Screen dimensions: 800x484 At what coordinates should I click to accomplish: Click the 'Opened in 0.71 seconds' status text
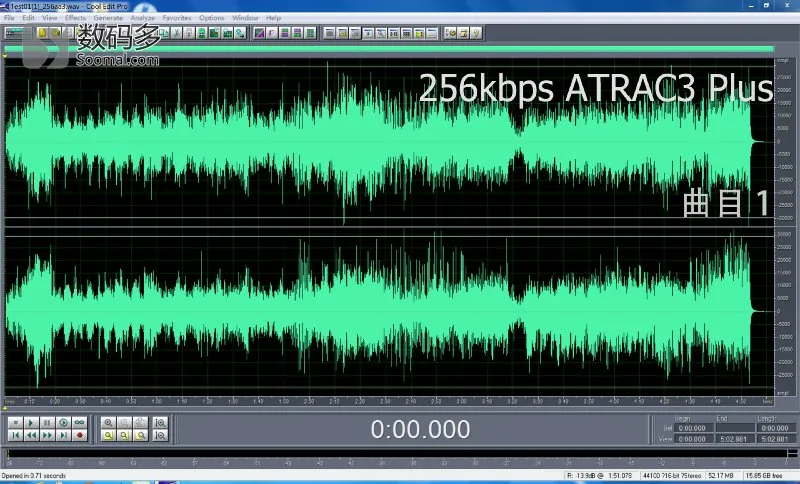point(34,476)
